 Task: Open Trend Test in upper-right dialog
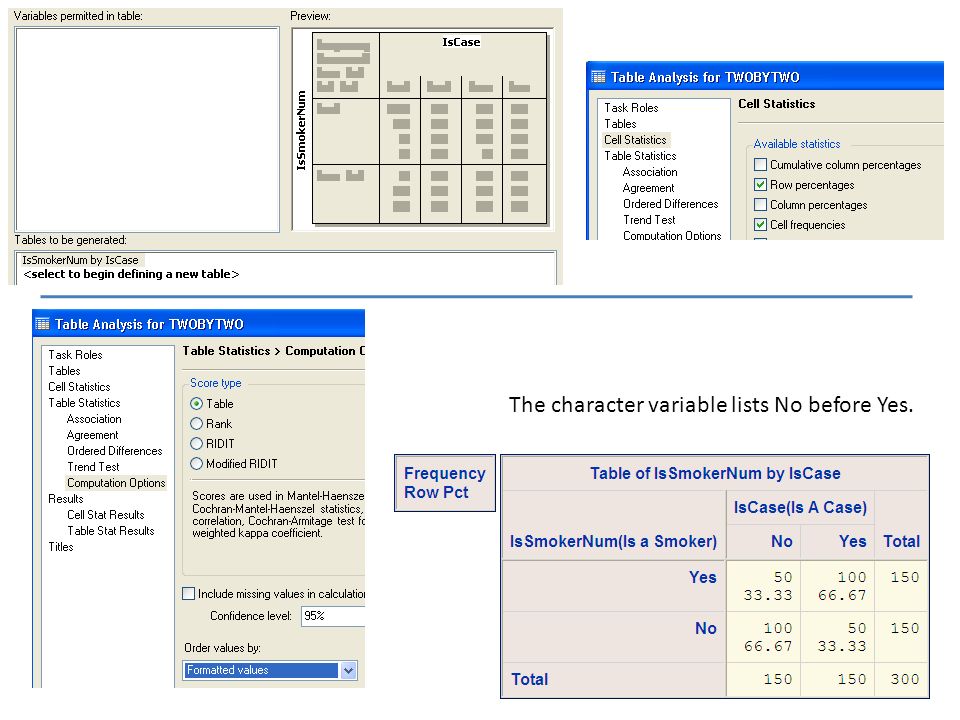(x=650, y=220)
